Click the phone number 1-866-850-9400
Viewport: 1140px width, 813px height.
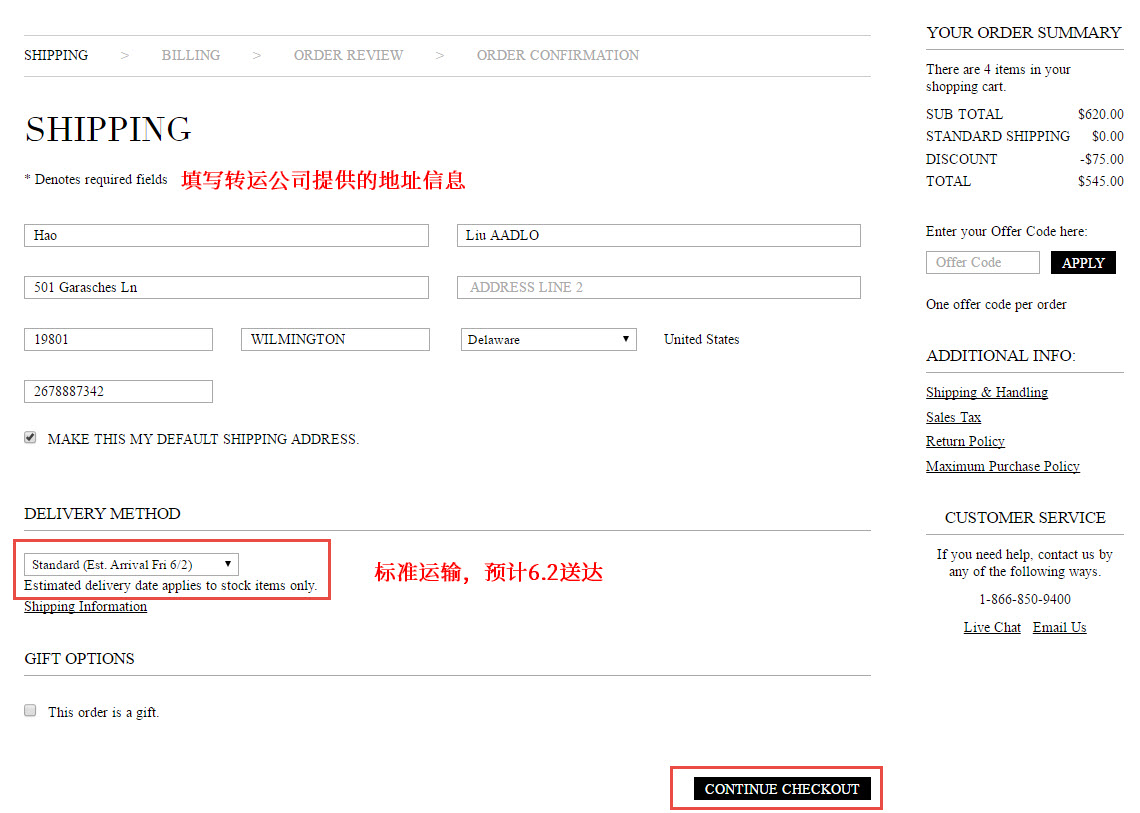[x=1024, y=599]
